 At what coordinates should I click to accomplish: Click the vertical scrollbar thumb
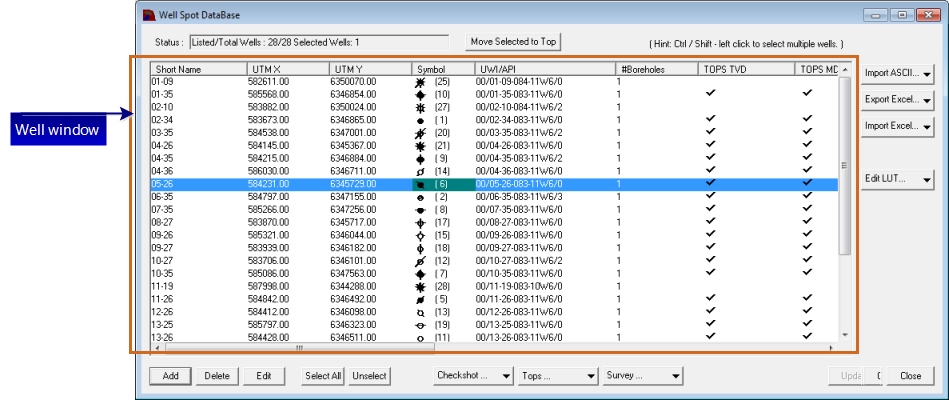[846, 165]
